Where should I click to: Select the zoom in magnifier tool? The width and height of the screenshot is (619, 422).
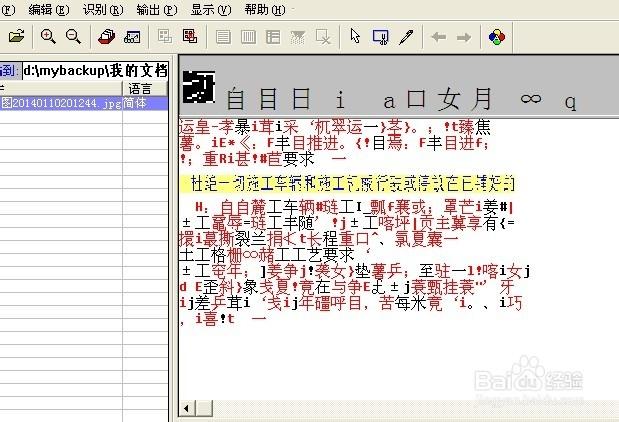48,37
